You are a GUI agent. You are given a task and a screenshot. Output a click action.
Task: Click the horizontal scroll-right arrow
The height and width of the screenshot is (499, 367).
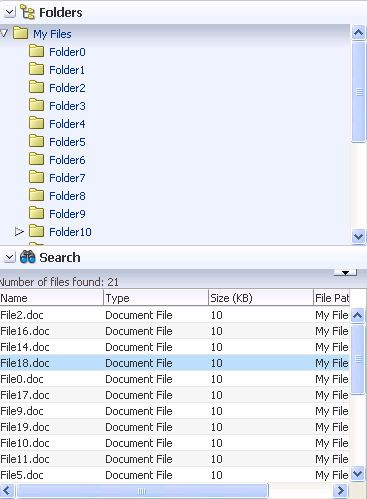(340, 491)
